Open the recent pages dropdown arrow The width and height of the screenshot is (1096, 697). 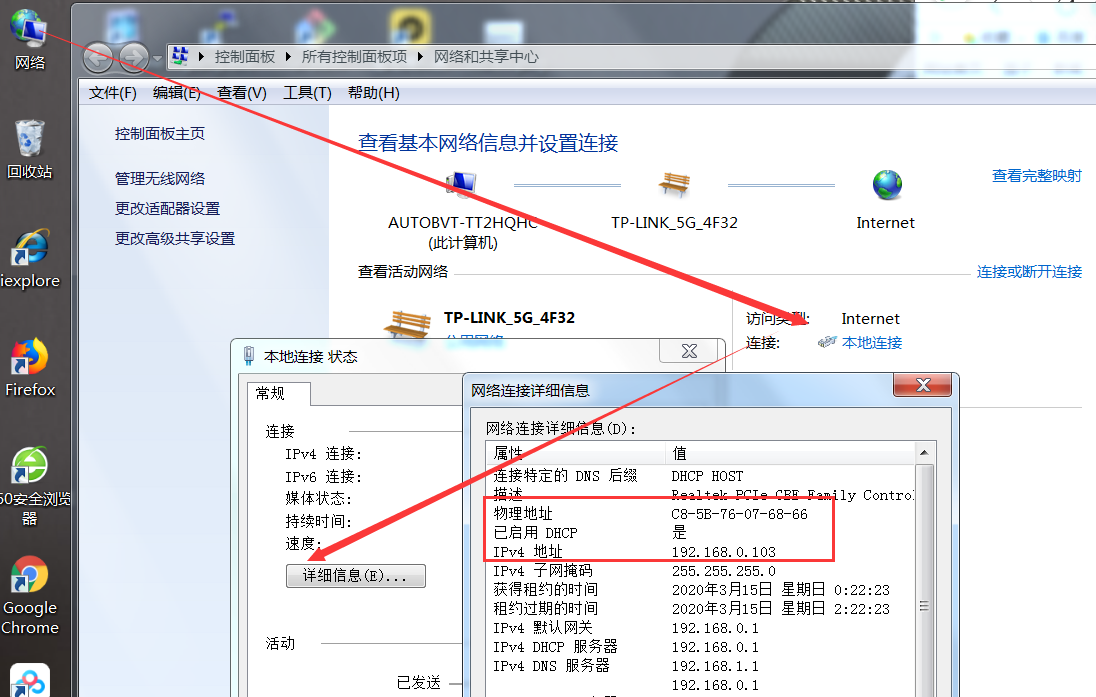point(157,58)
